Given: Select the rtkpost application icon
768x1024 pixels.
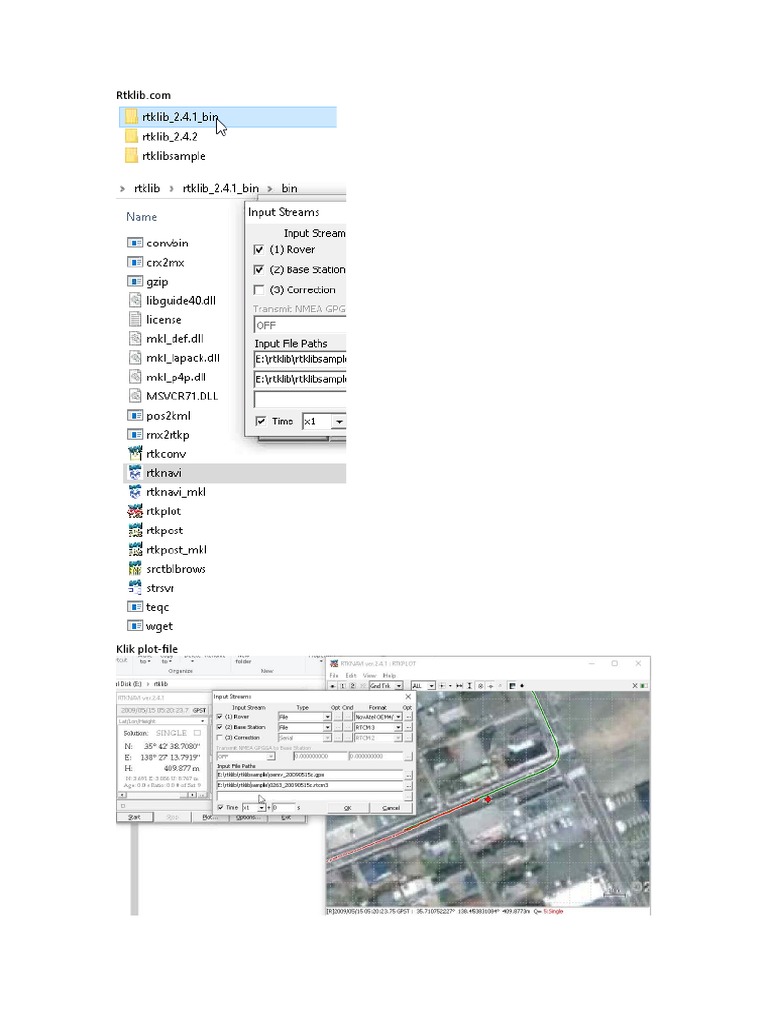Looking at the screenshot, I should pos(135,530).
